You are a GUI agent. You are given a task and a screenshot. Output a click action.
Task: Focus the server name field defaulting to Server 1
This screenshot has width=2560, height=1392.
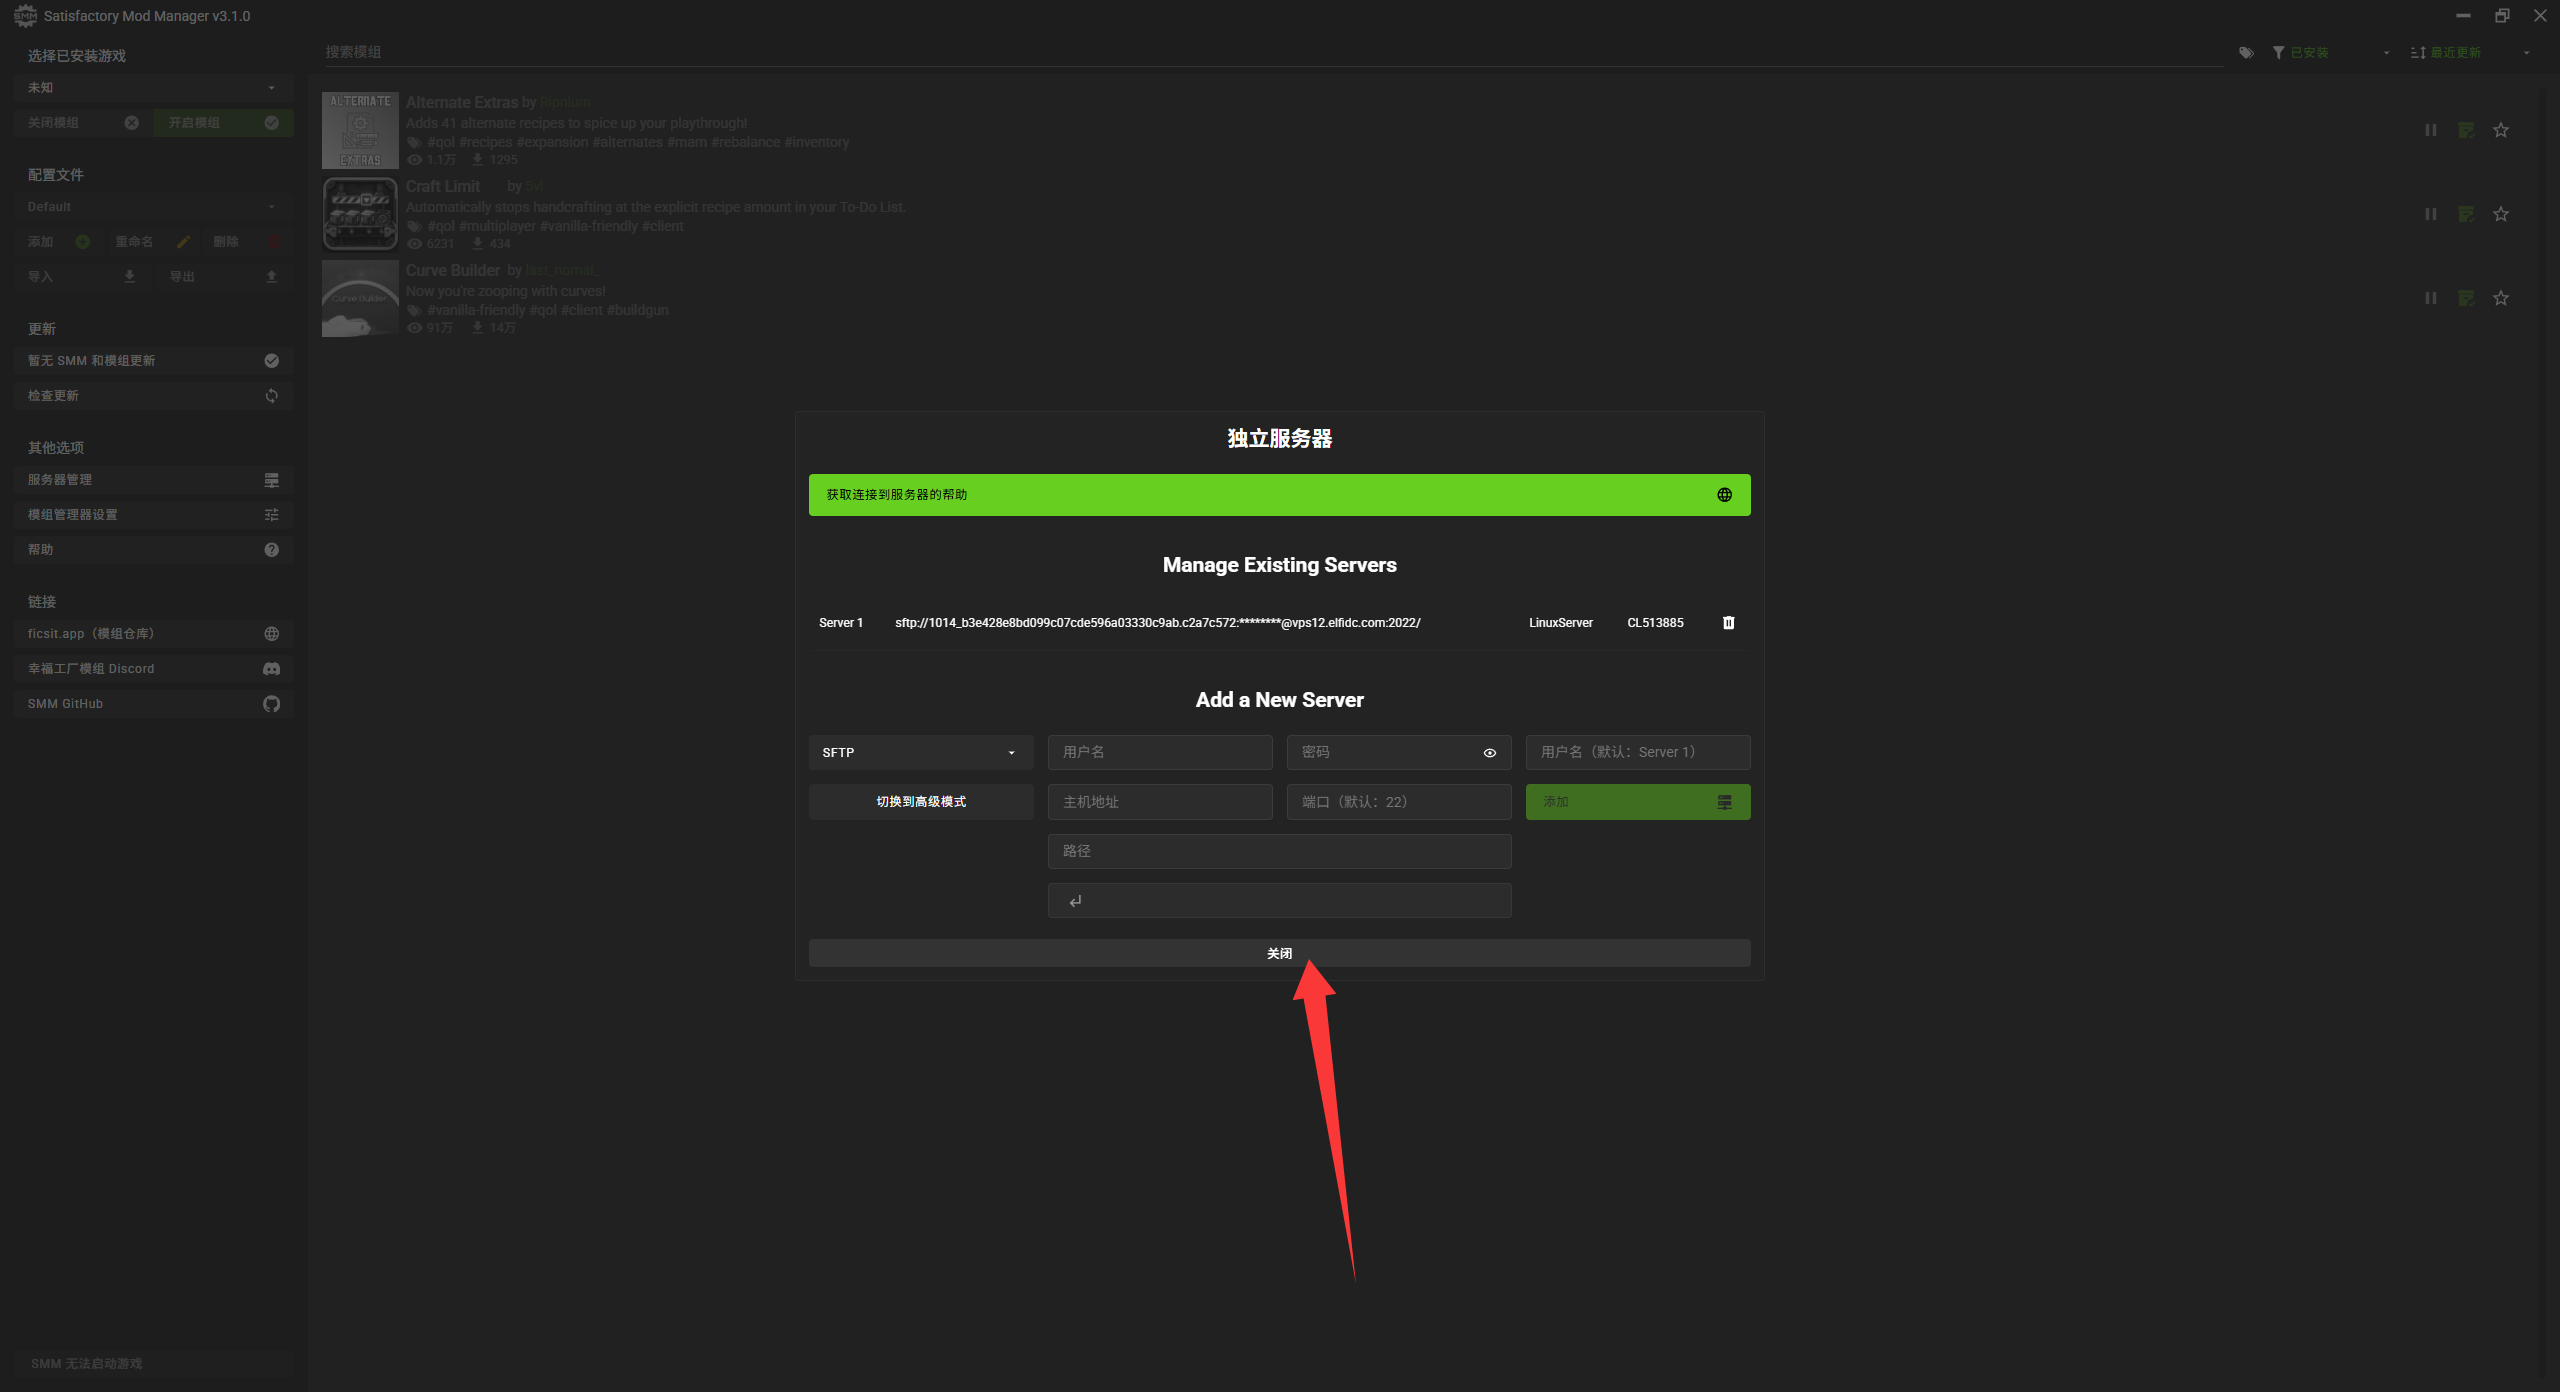pos(1638,752)
